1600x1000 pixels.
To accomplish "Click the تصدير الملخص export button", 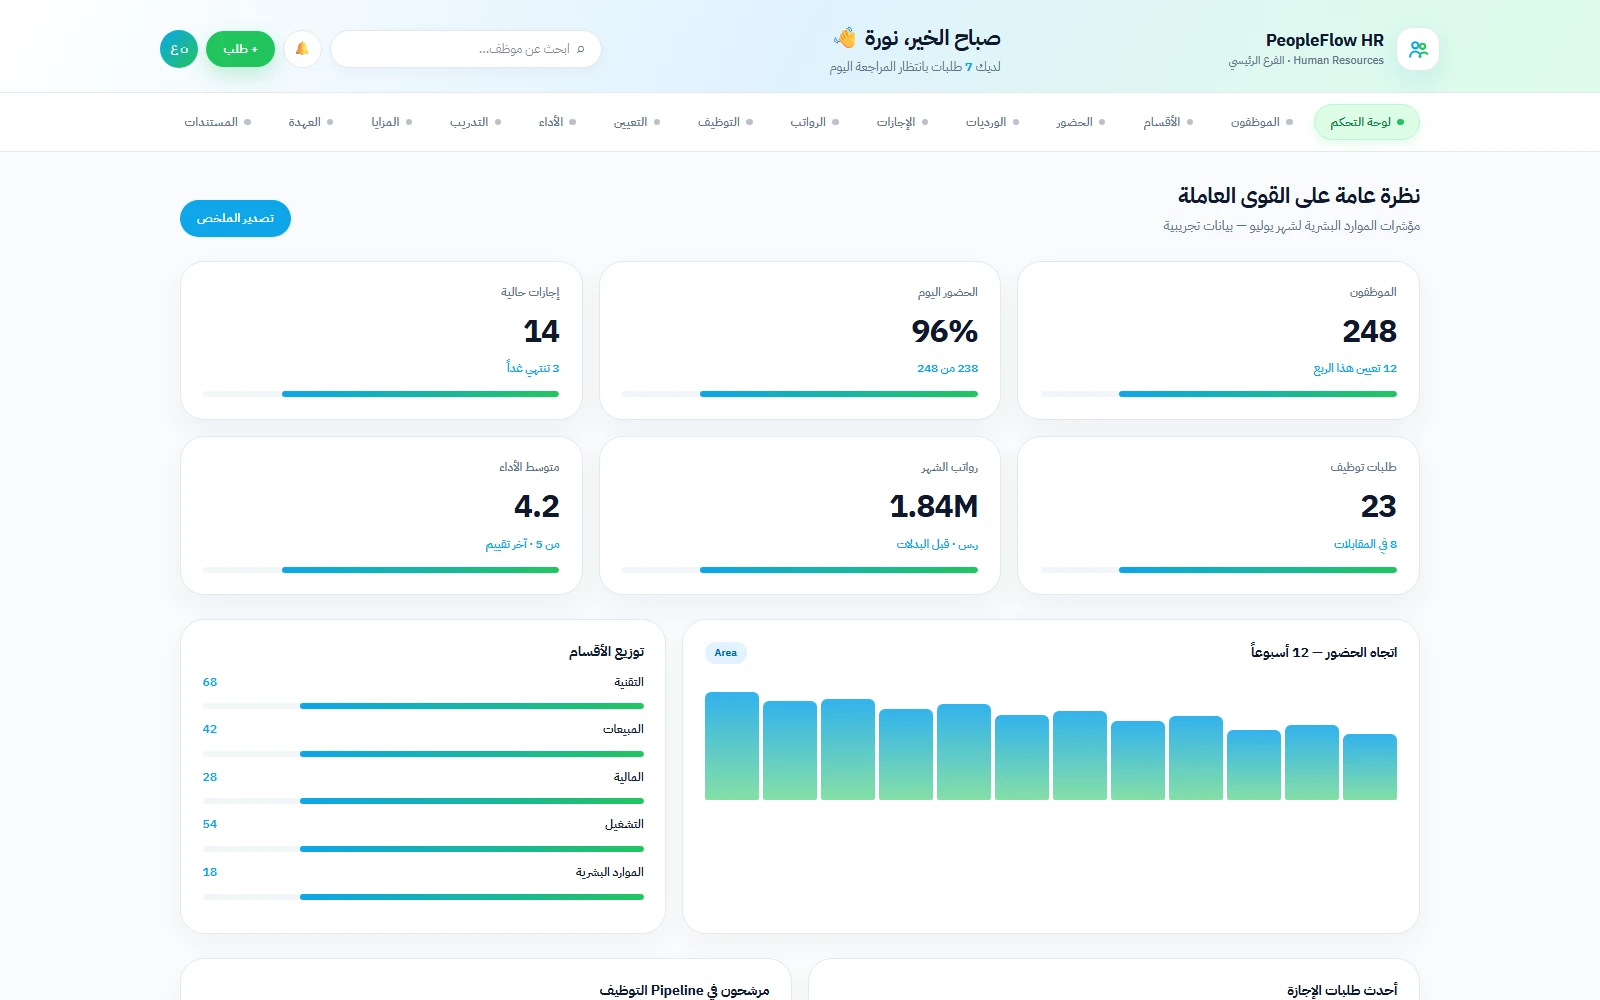I will point(235,218).
